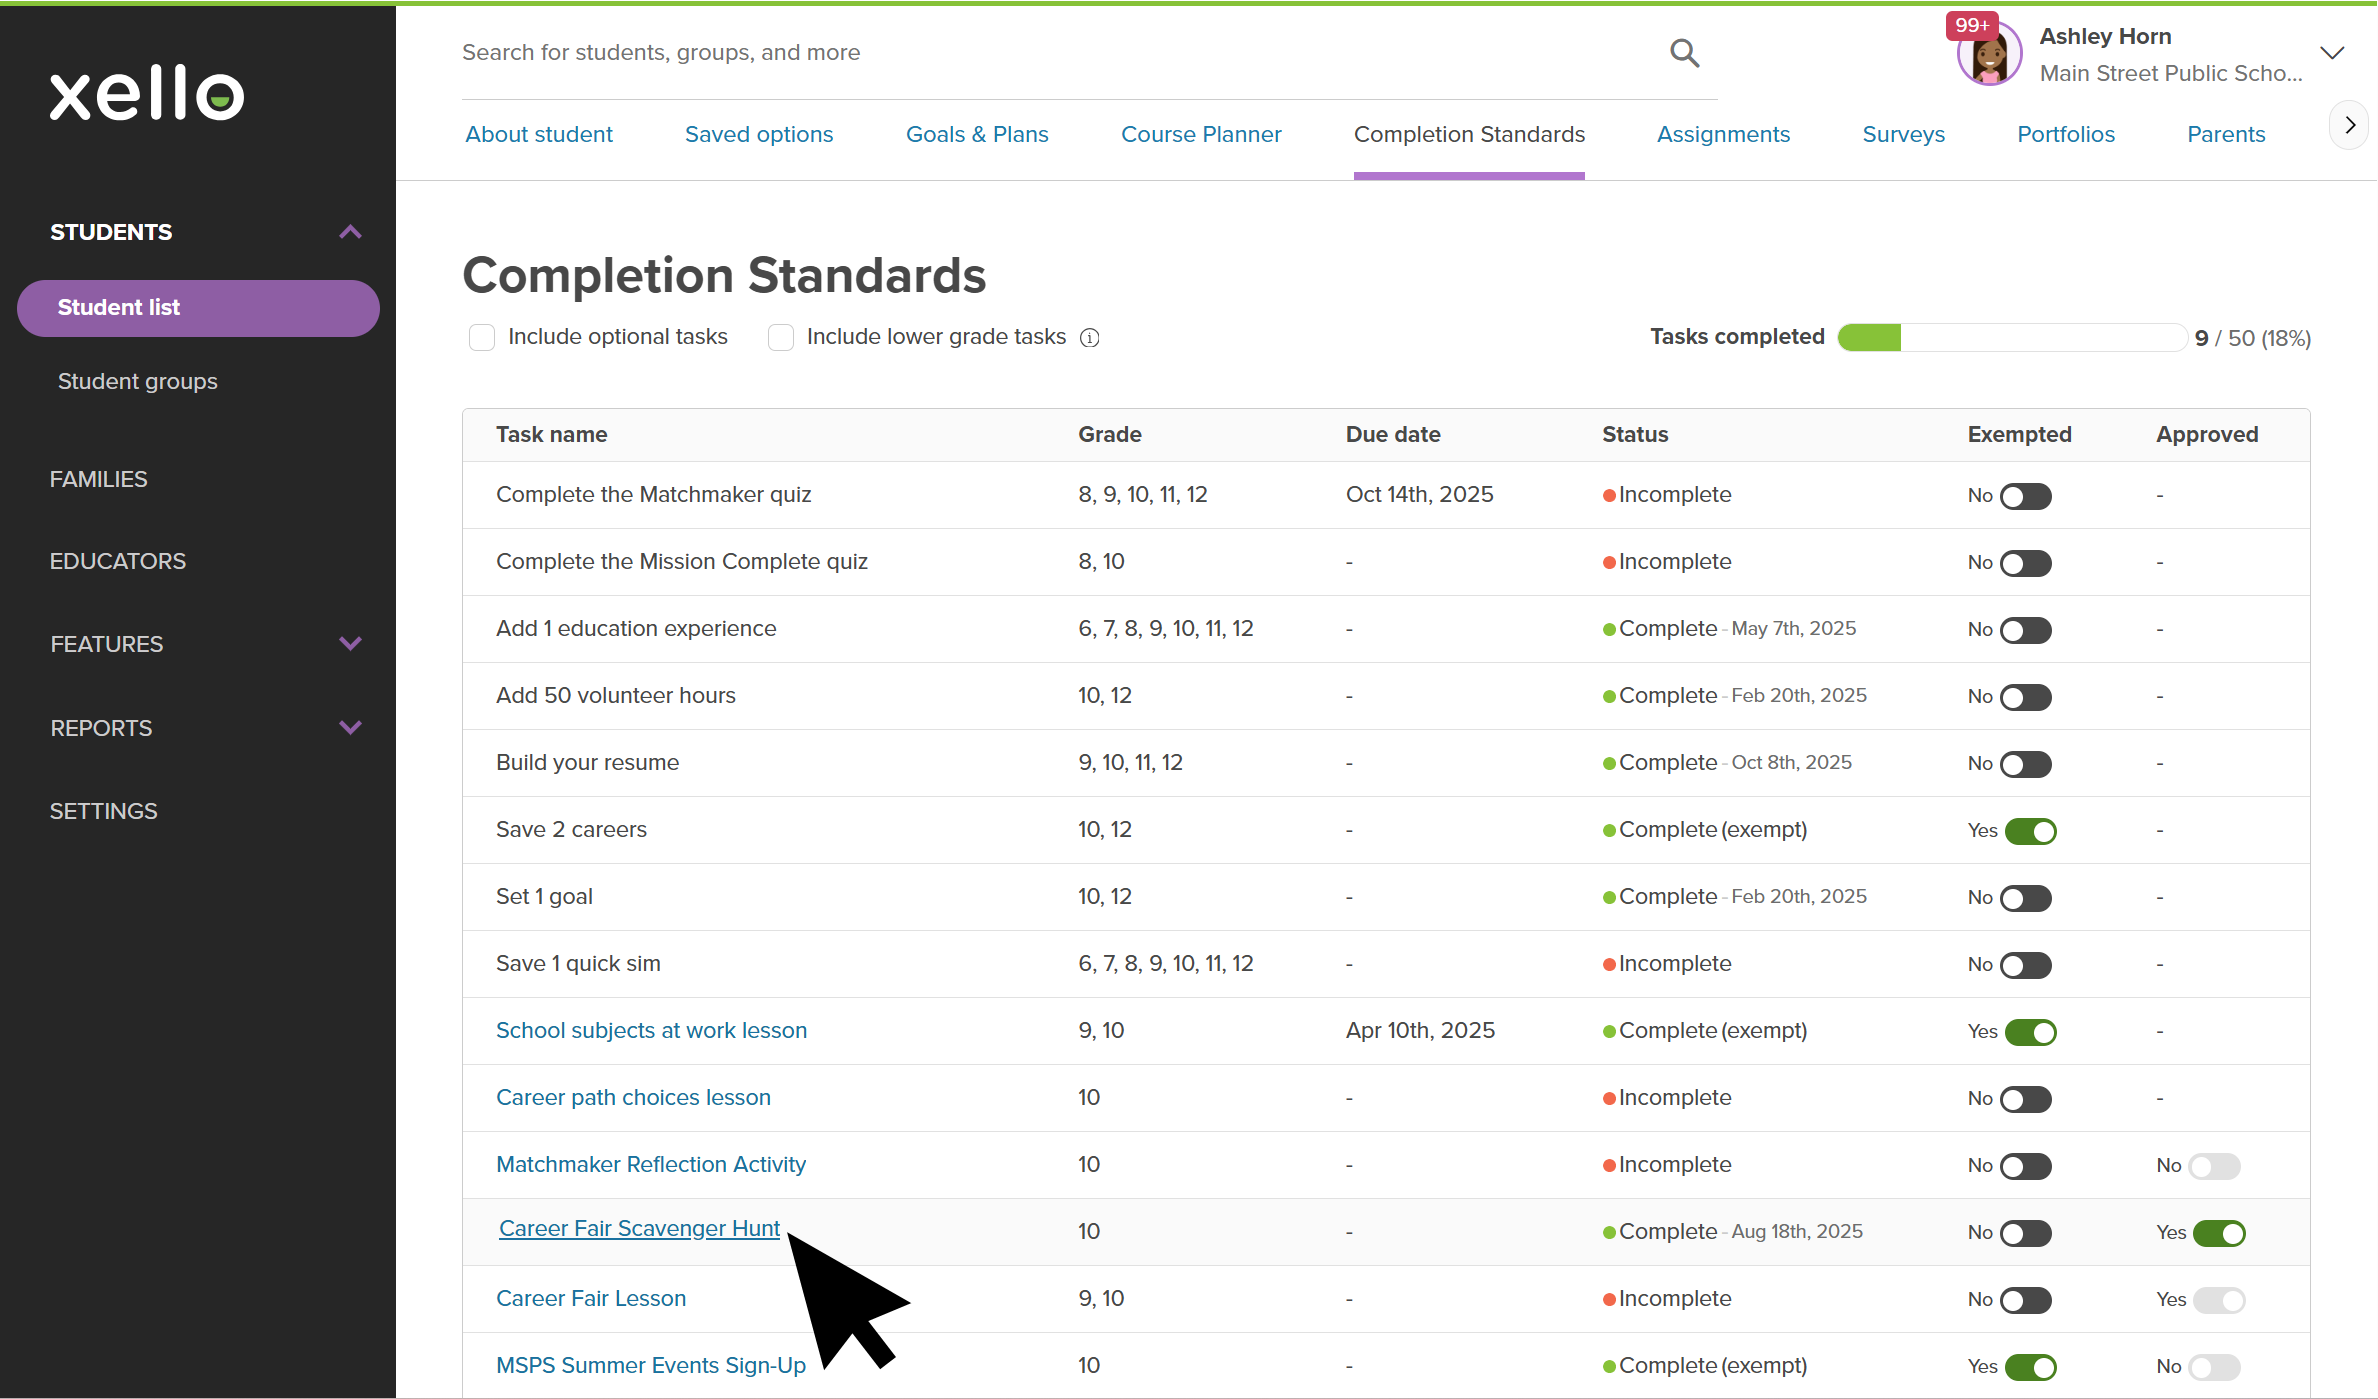Turn off exemption for Save 2 careers
Screen dimensions: 2378x1399
(x=2030, y=831)
